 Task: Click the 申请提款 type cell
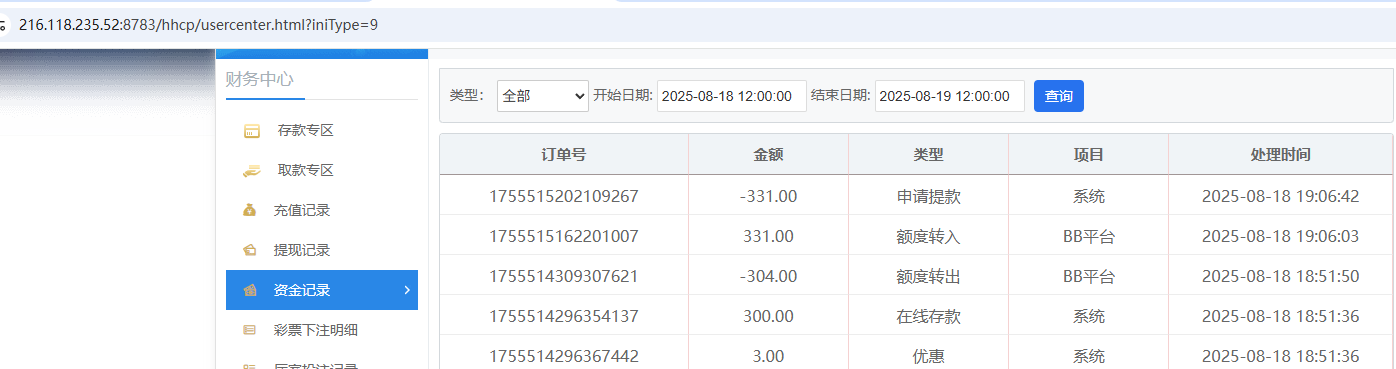pos(928,196)
